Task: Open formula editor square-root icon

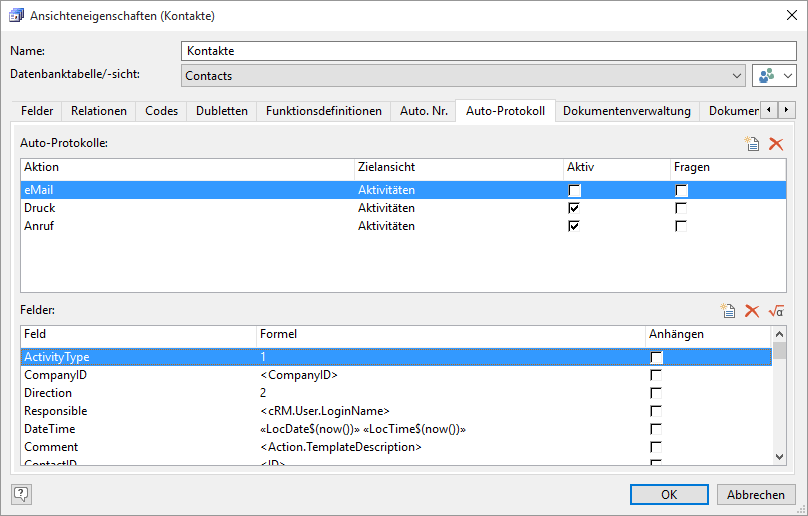Action: point(776,312)
